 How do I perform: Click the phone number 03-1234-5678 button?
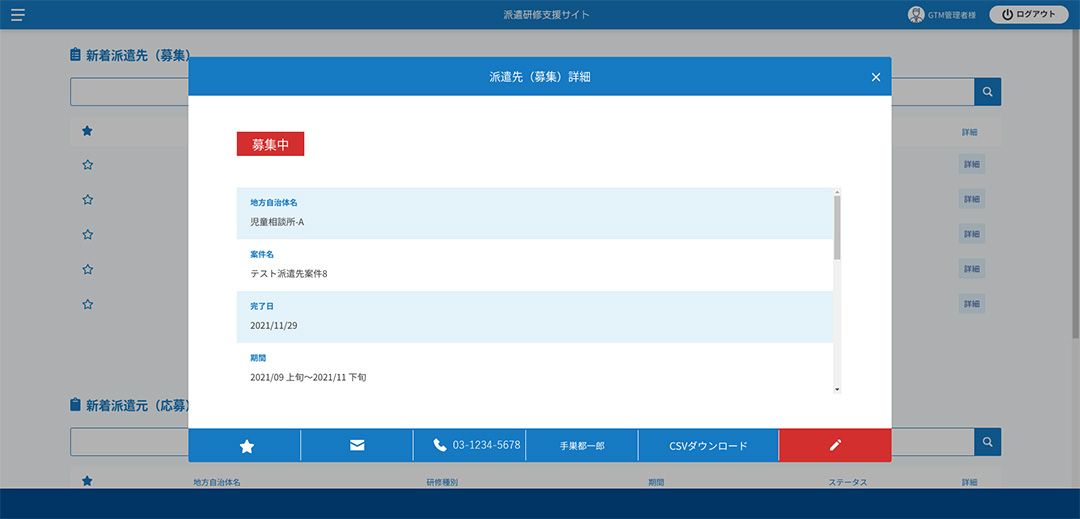[x=476, y=445]
